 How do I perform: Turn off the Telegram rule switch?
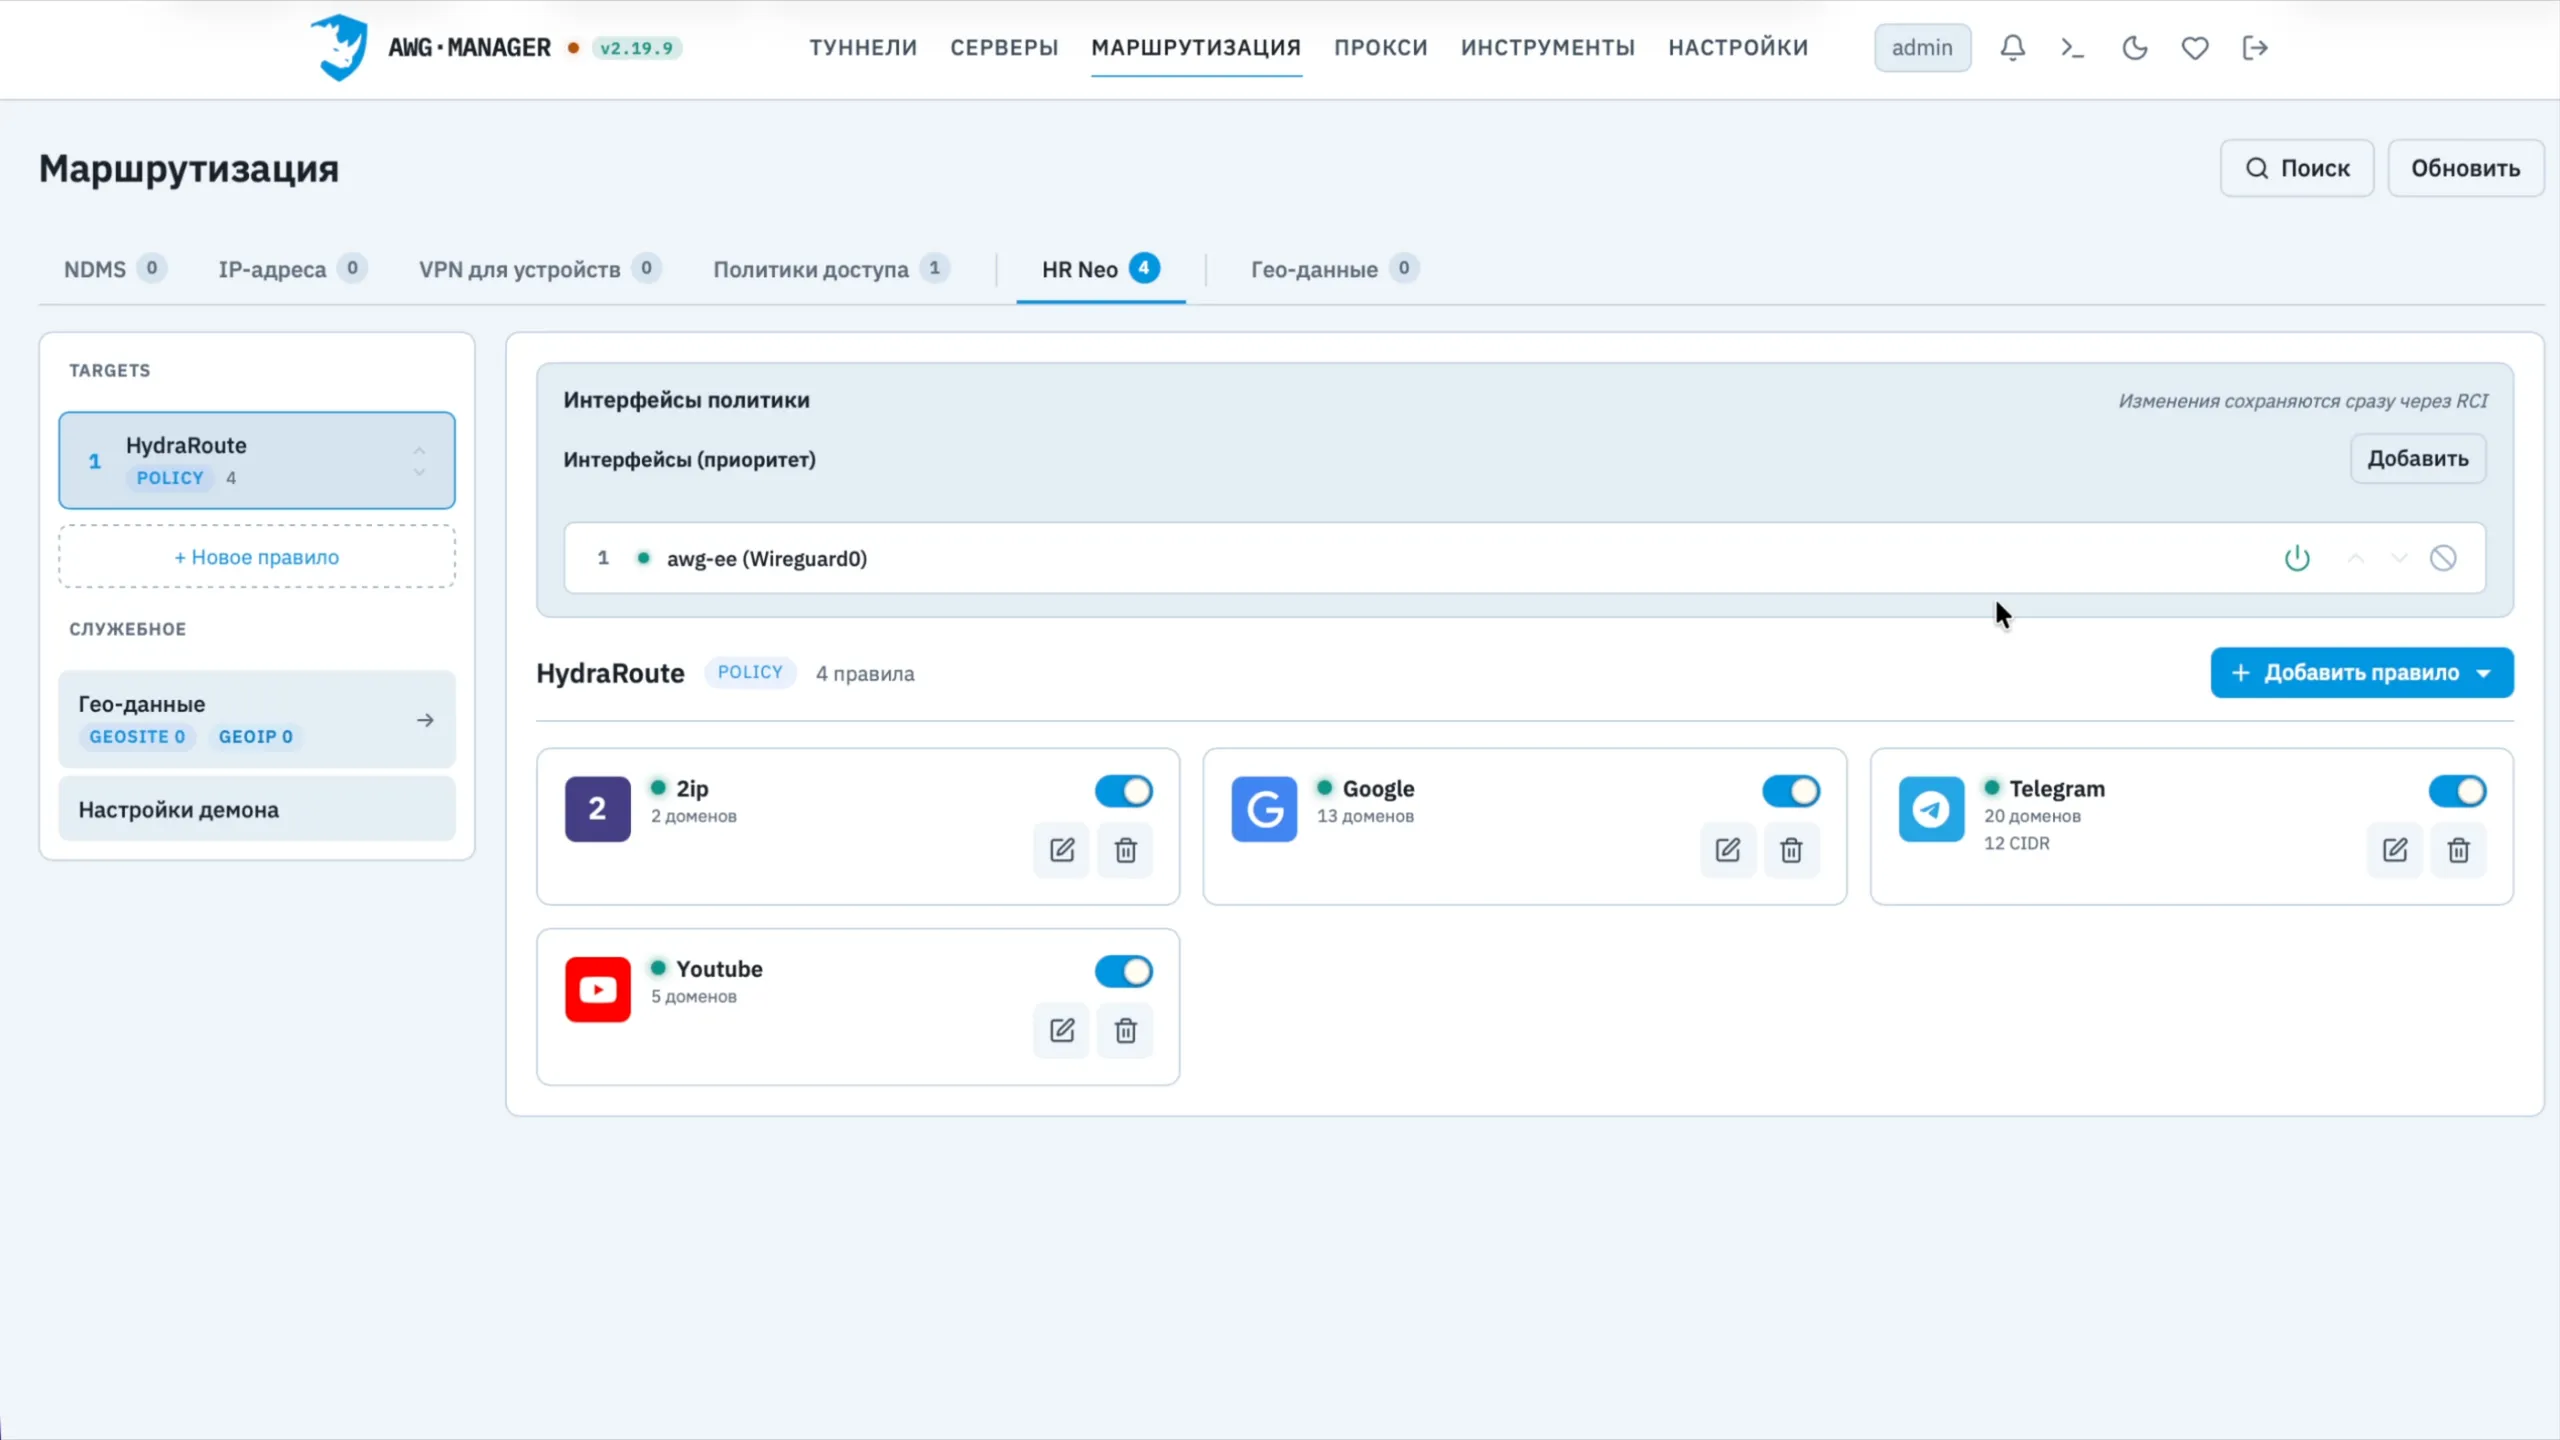[x=2457, y=791]
